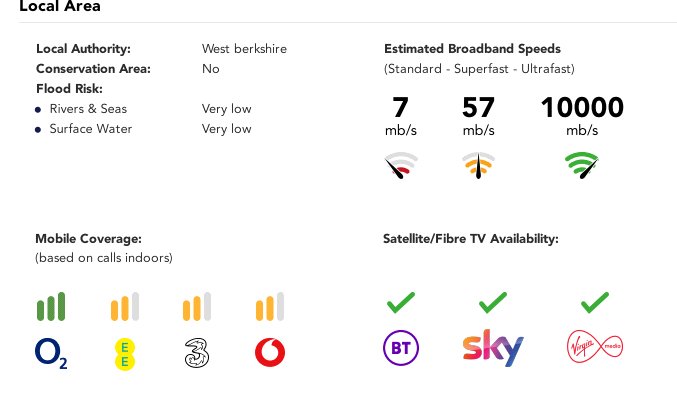Click the EE network logo
677x417 pixels.
point(125,354)
